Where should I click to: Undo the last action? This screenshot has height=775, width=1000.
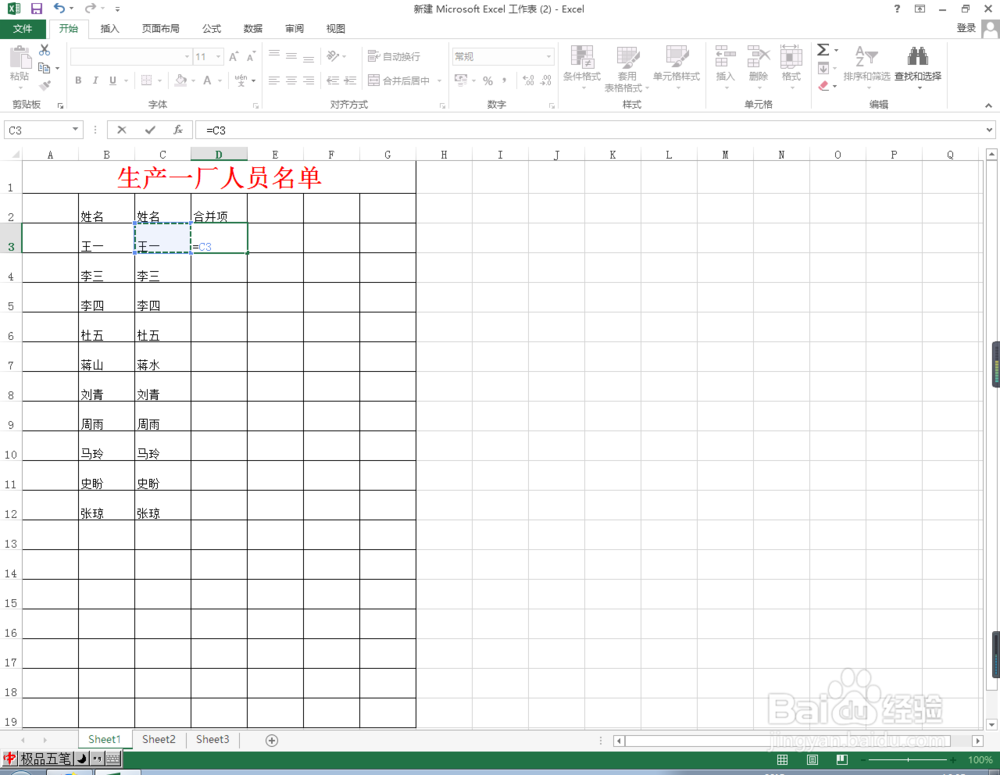[x=59, y=8]
